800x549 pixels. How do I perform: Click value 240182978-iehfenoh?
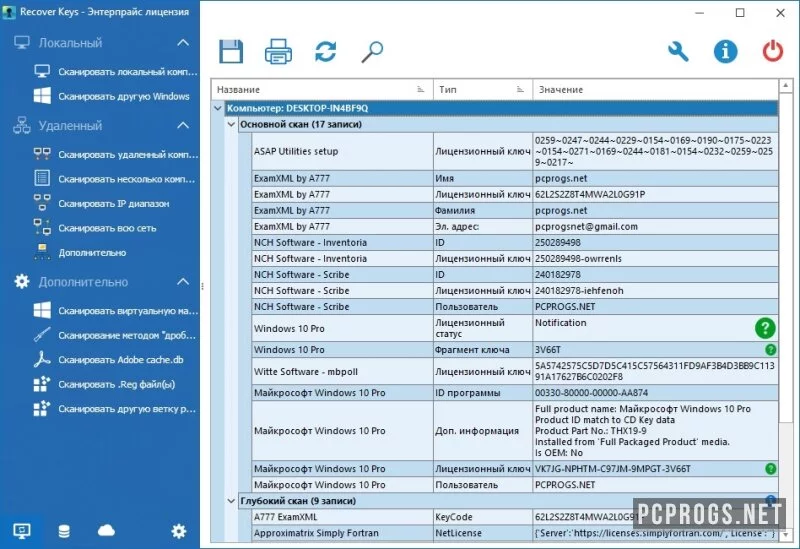579,291
